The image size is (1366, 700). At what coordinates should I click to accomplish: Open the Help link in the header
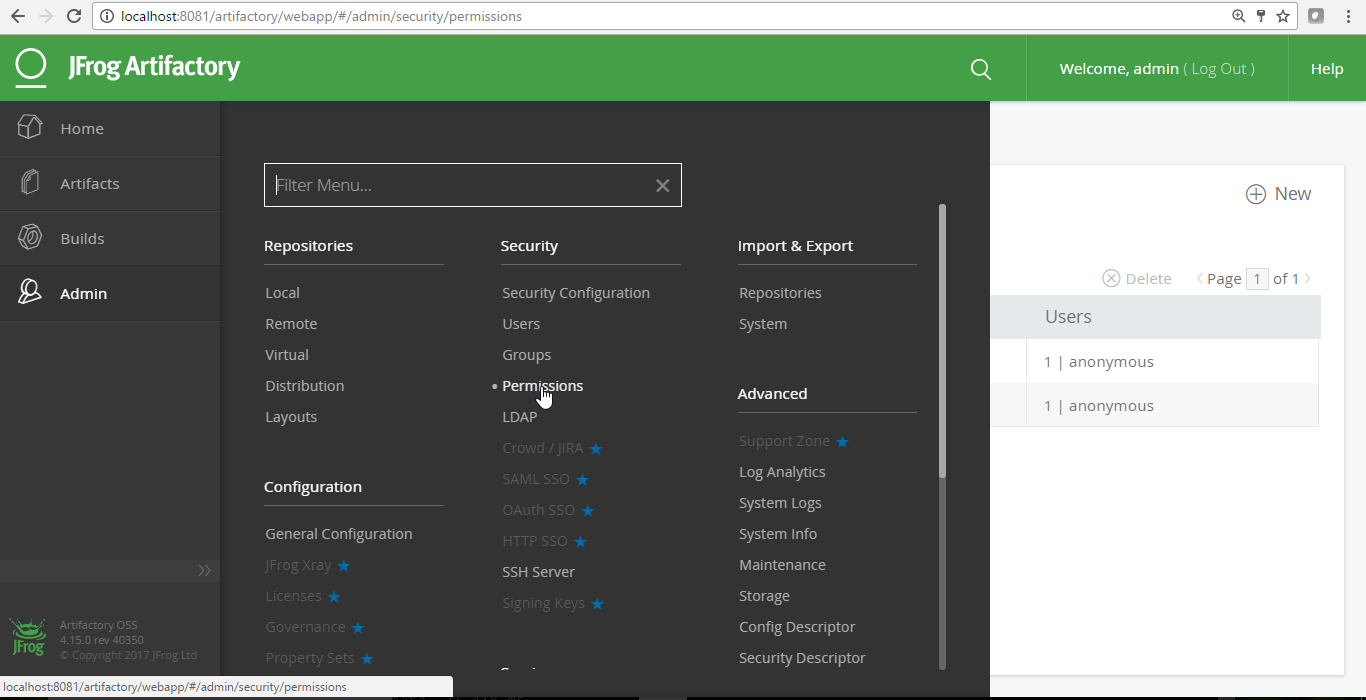point(1327,69)
